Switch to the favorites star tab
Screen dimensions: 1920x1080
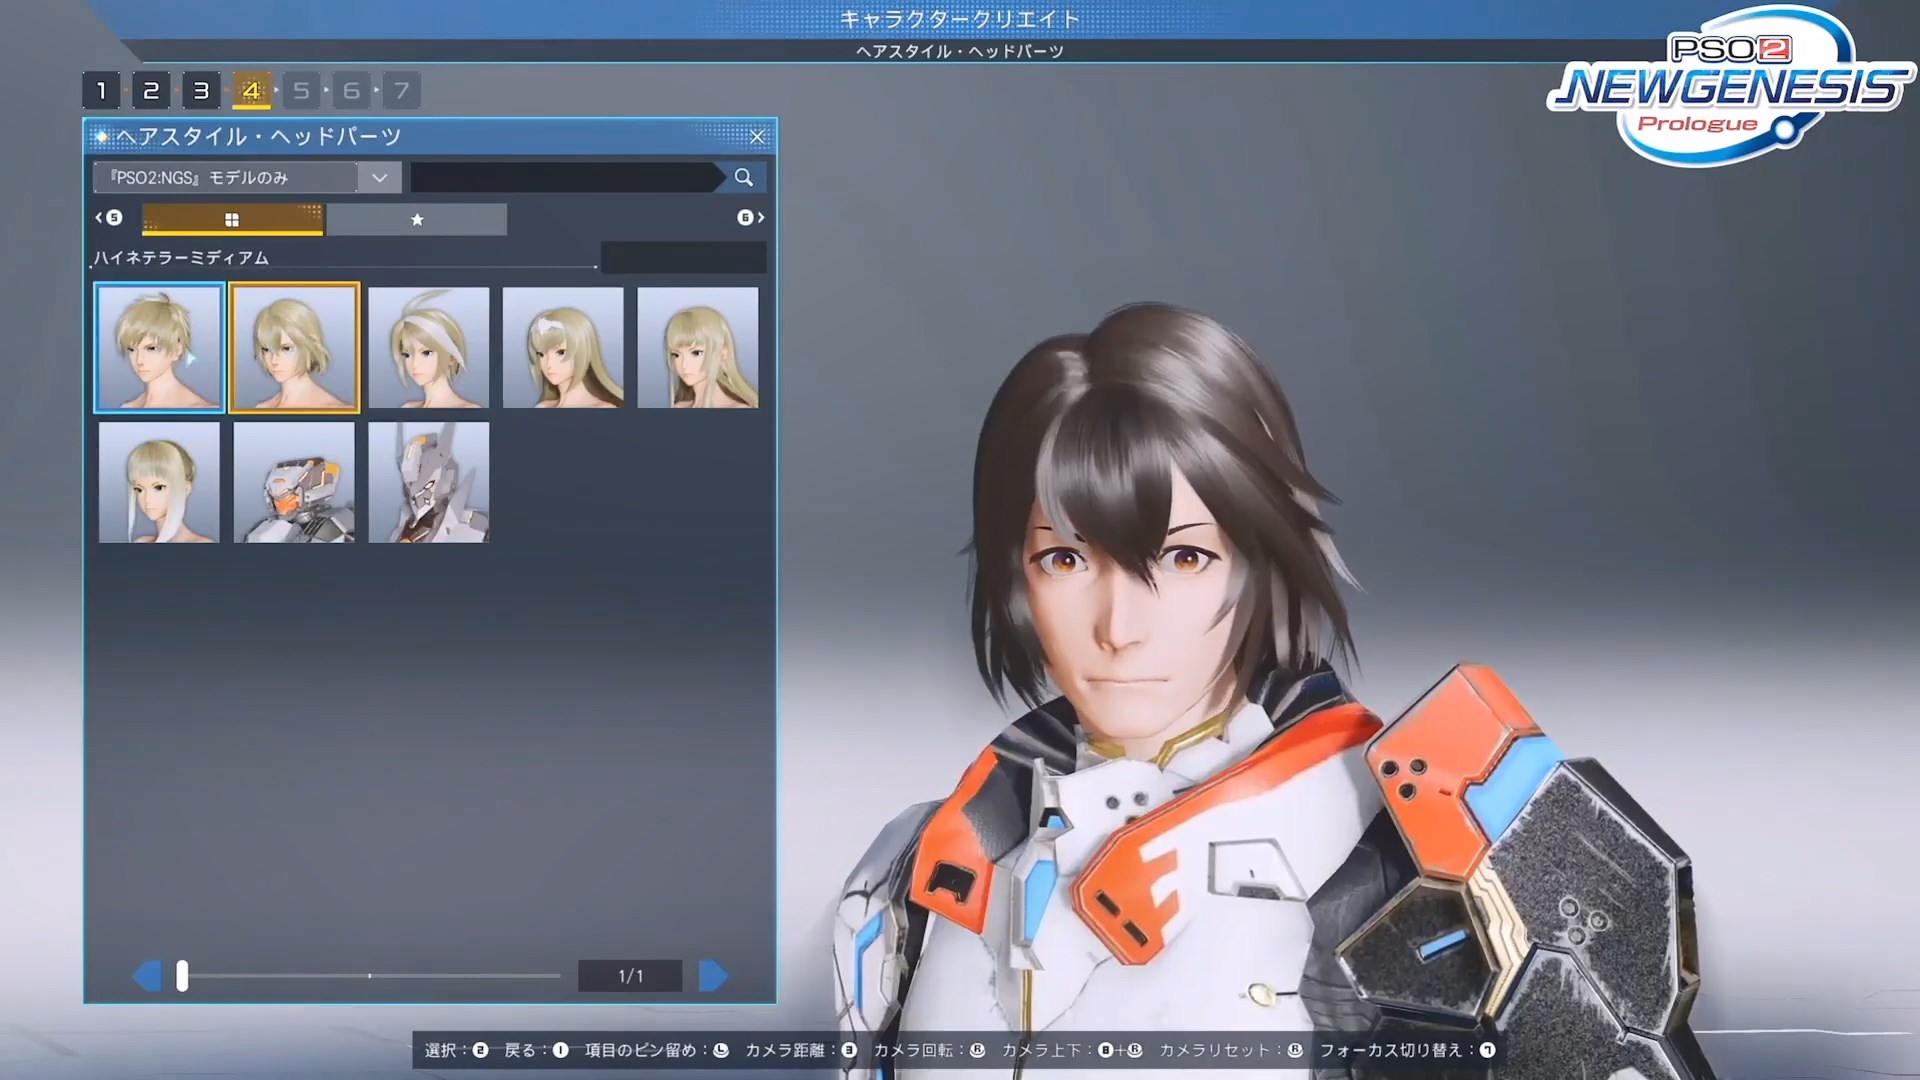click(x=418, y=219)
